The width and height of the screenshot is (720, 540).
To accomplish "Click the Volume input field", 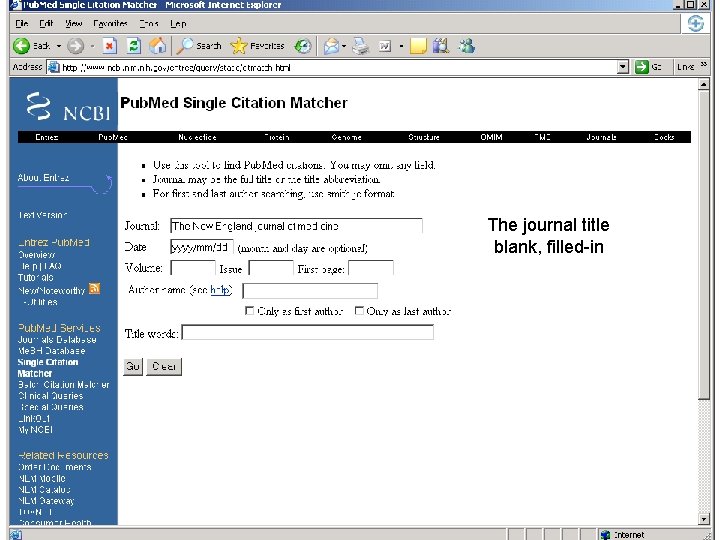I will click(193, 268).
